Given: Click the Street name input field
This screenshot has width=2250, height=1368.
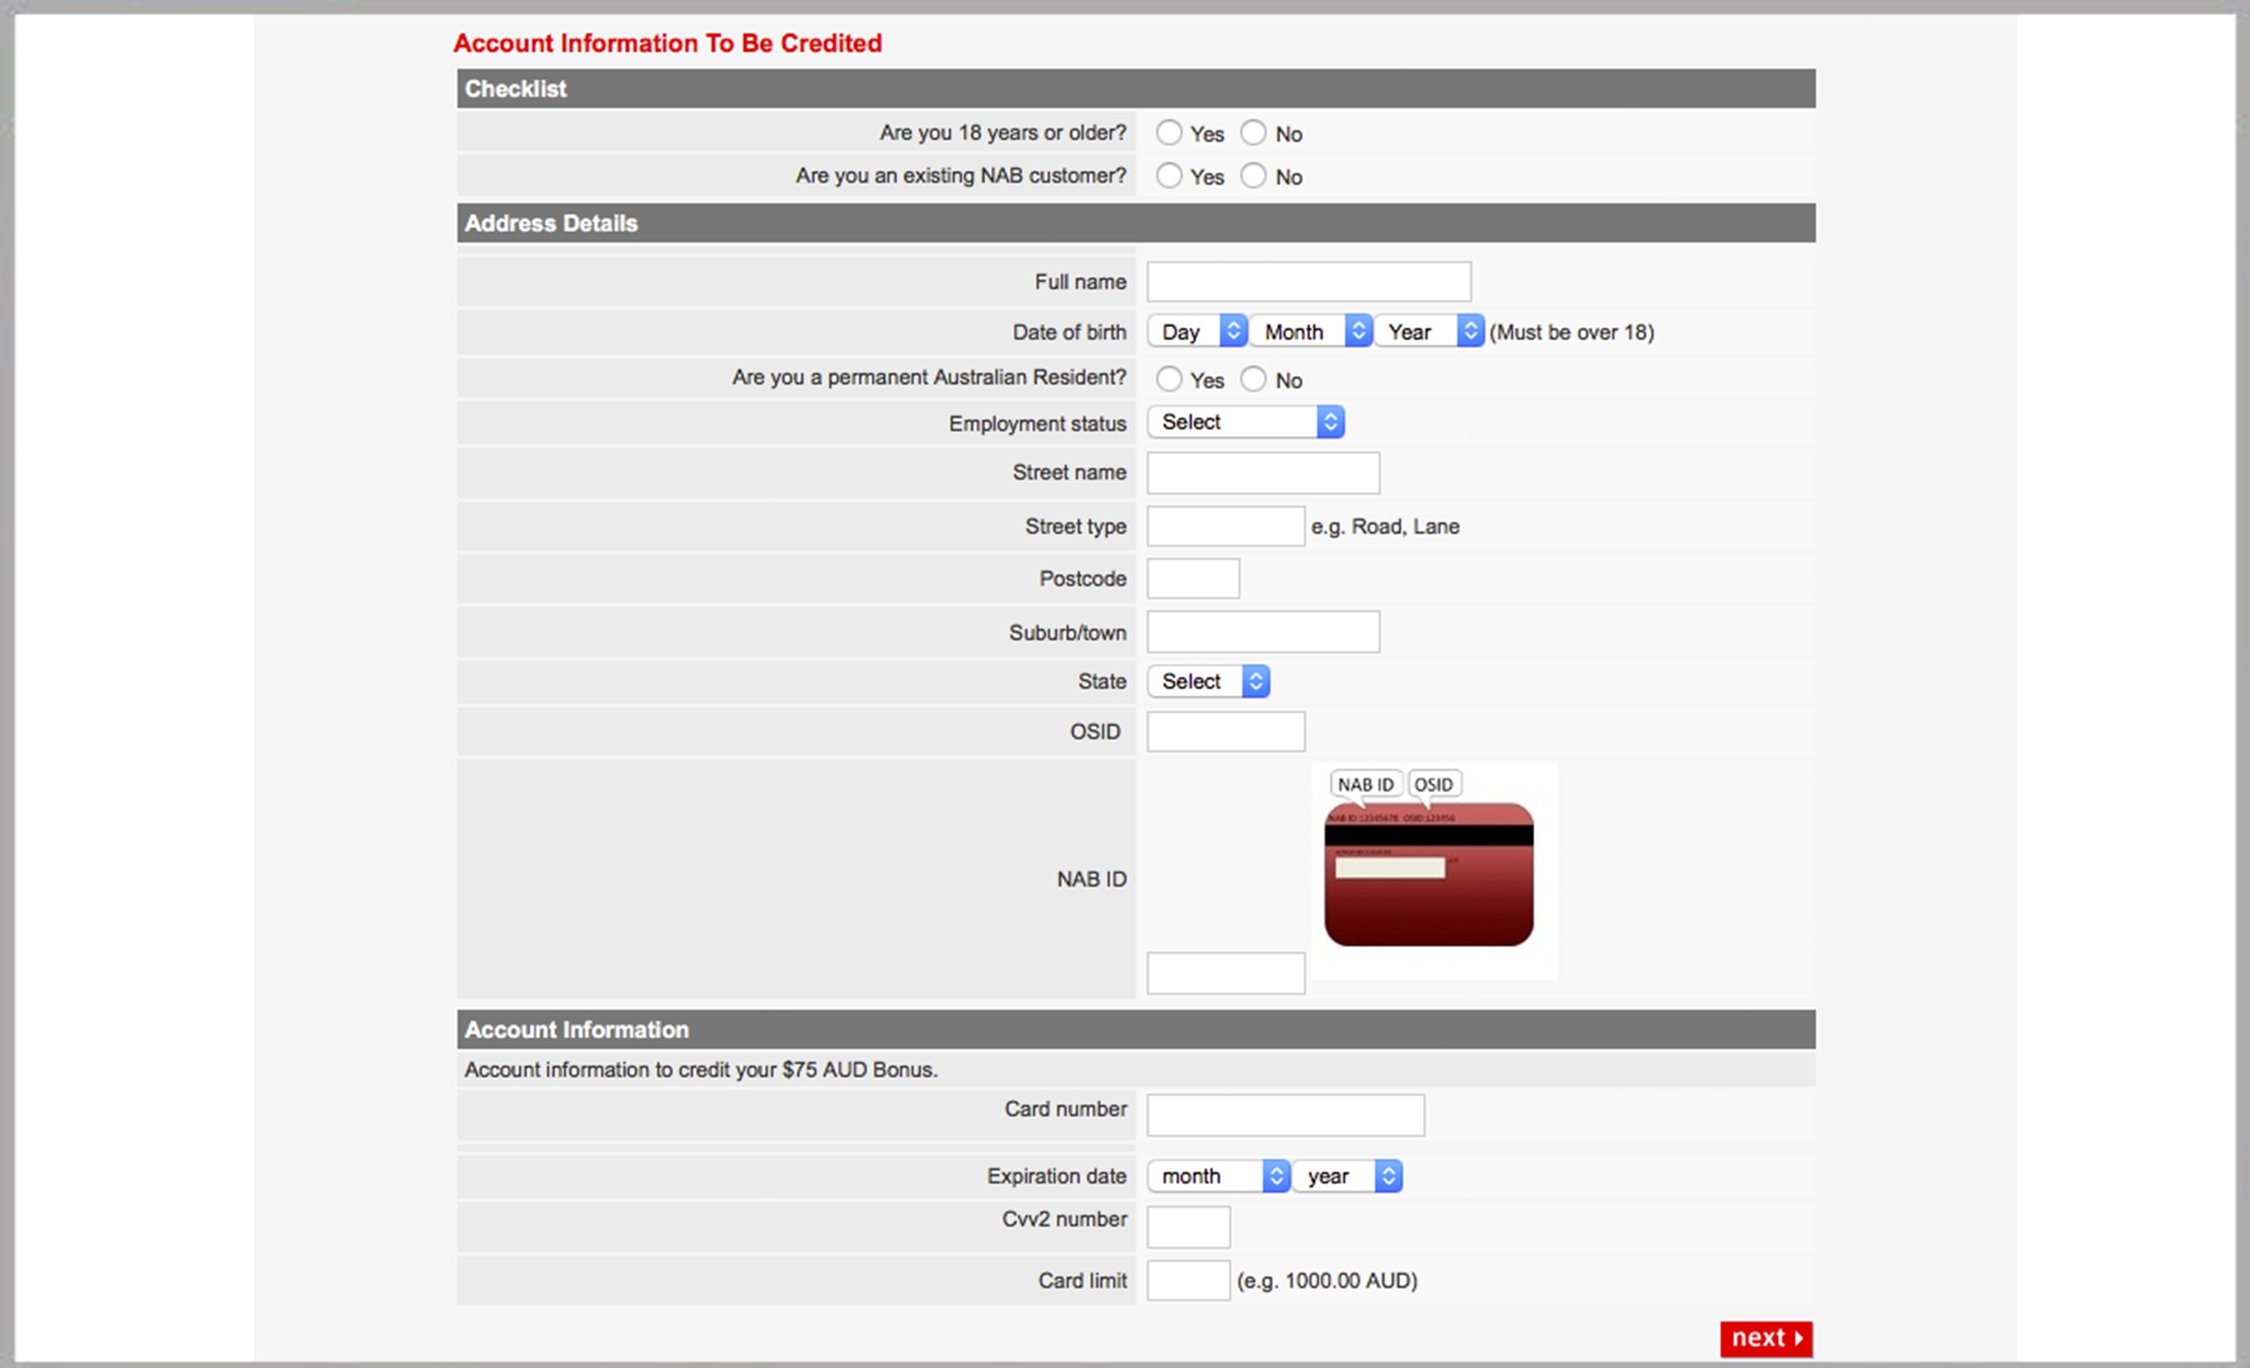Looking at the screenshot, I should coord(1262,472).
